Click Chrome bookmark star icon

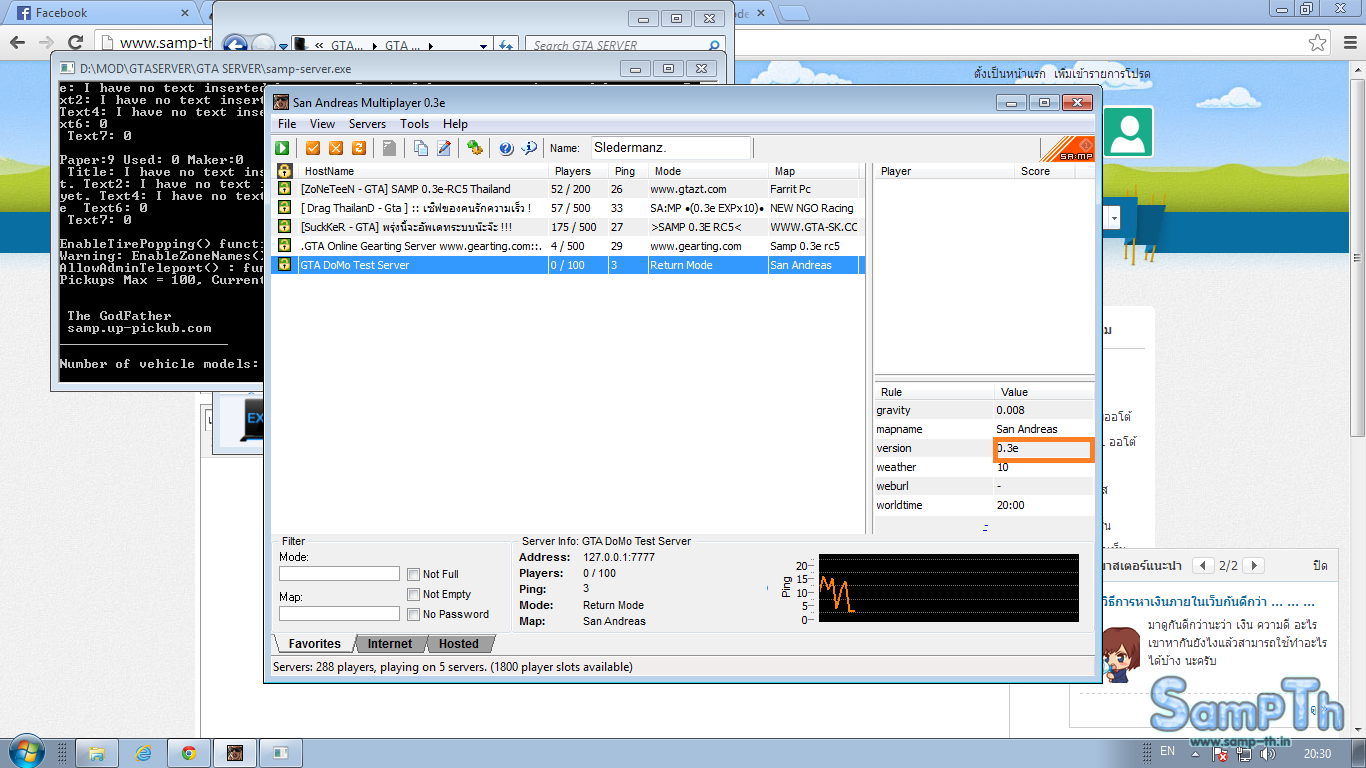coord(1318,43)
